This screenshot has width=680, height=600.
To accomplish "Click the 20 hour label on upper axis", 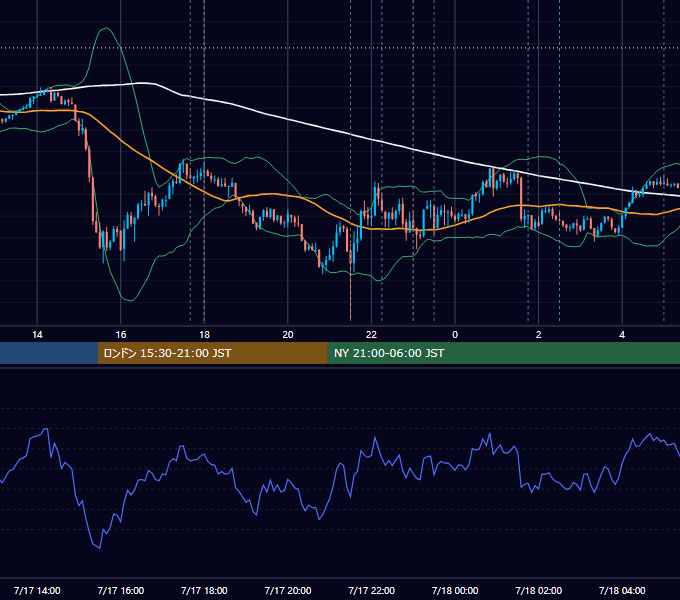I will coord(288,335).
